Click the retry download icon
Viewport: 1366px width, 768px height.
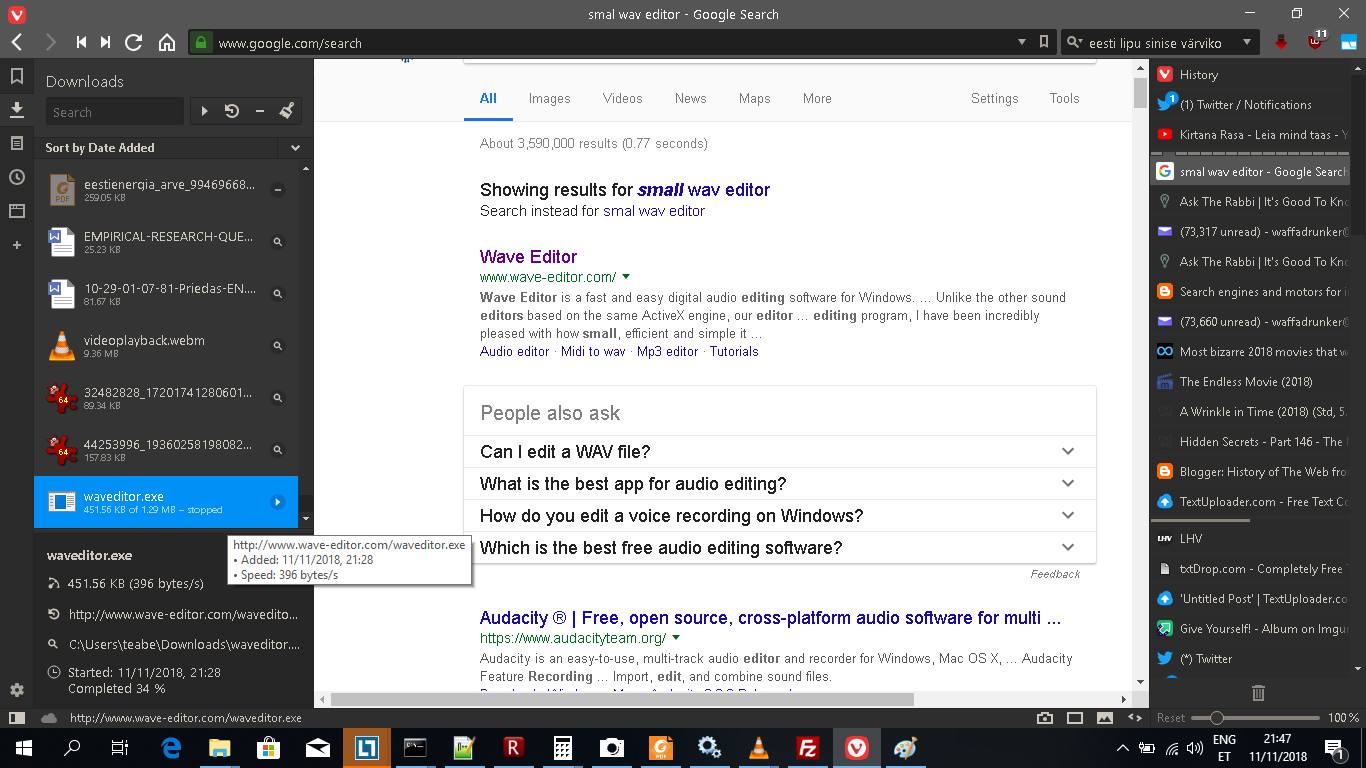pos(232,111)
